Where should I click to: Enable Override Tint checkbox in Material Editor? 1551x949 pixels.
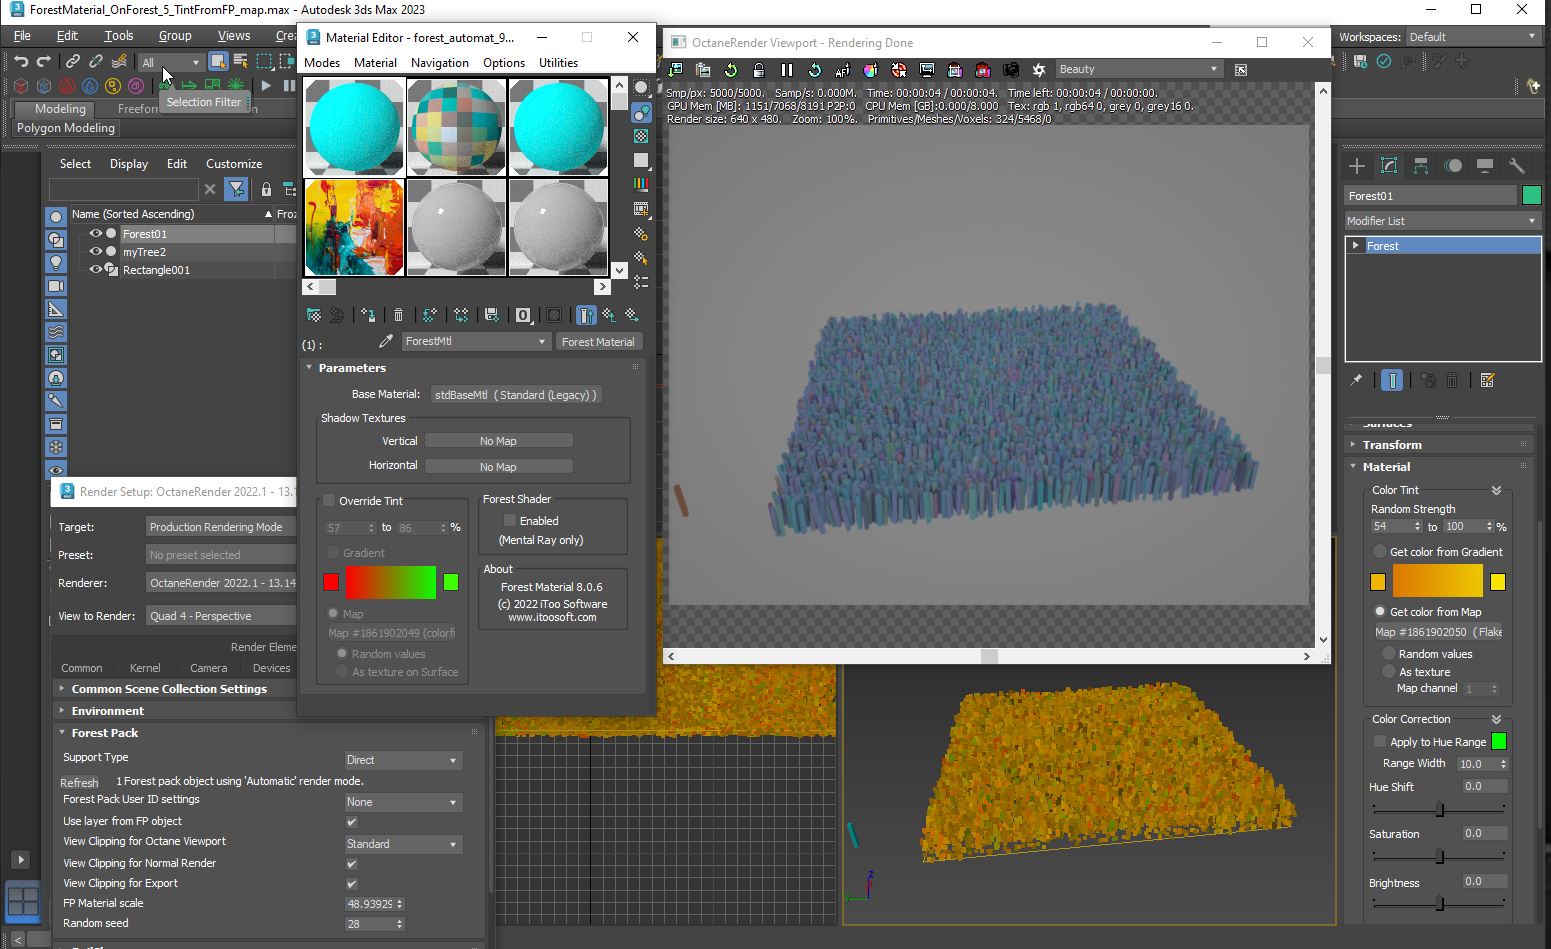tap(329, 501)
